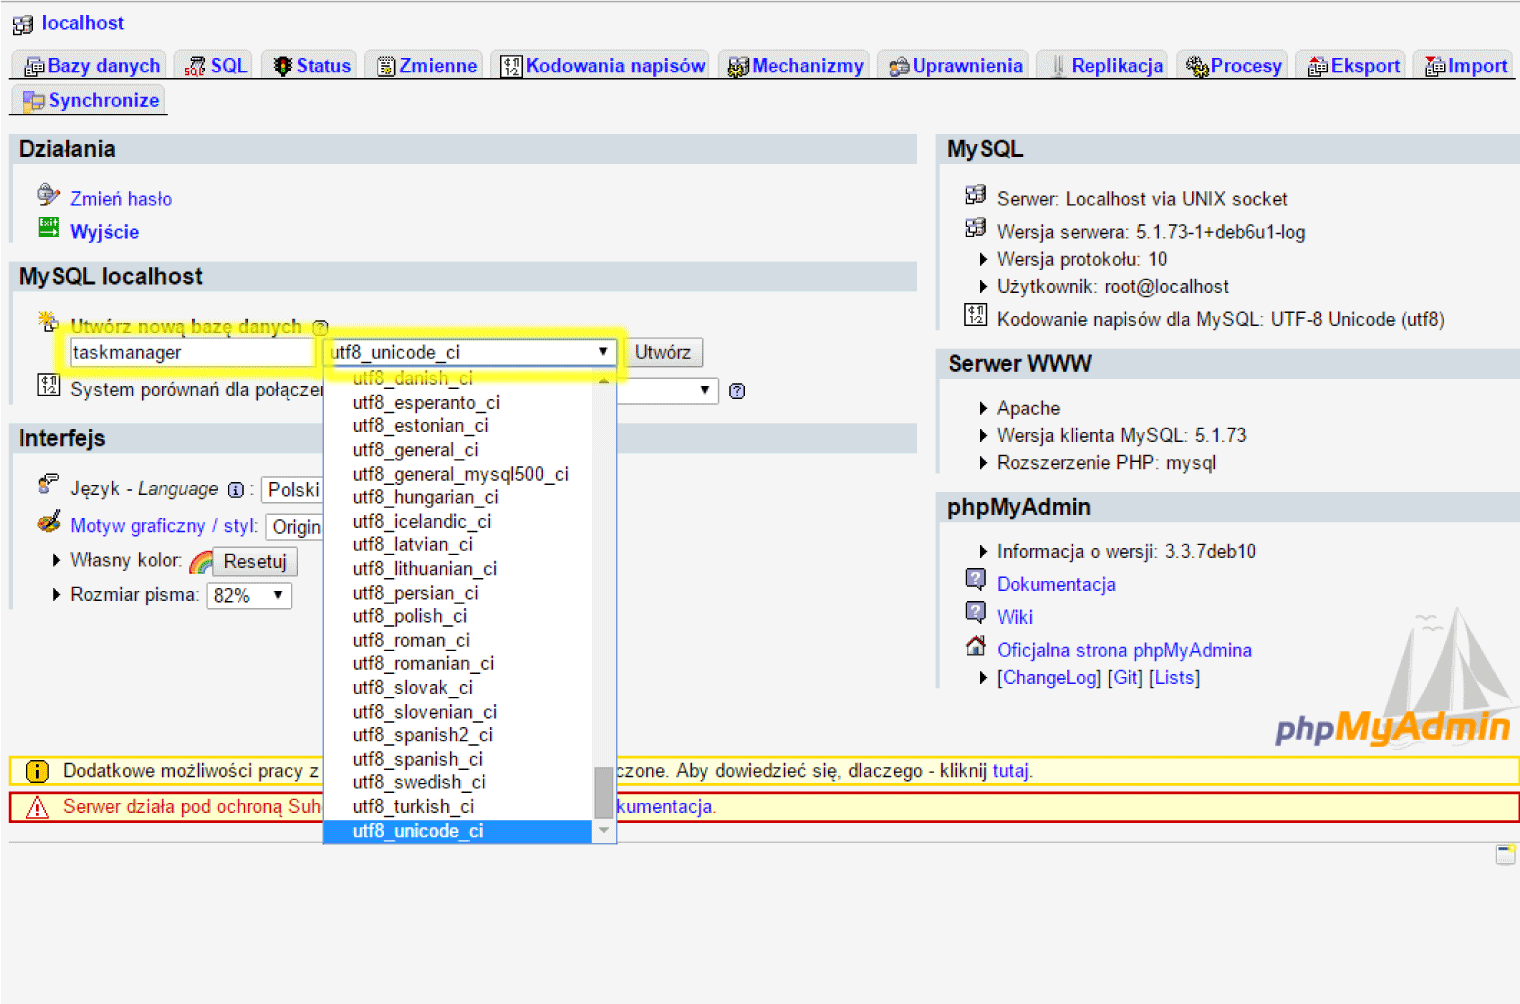The image size is (1520, 1004).
Task: Open the SQL tab
Action: (x=216, y=66)
